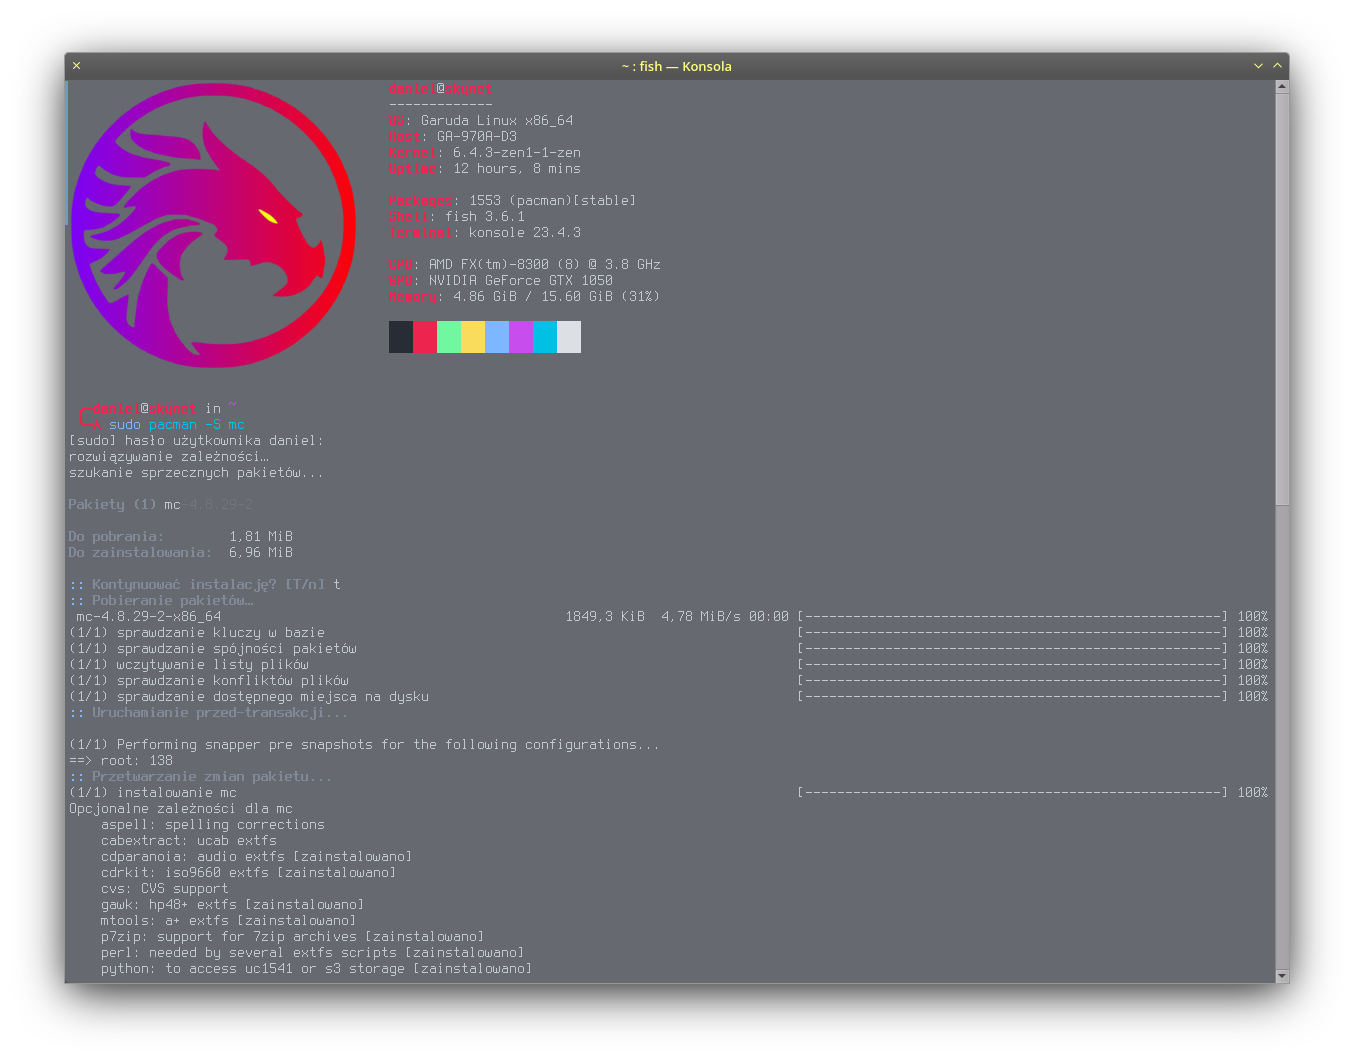This screenshot has width=1354, height=1060.
Task: Click the "Host: GA-970A-D3" line
Action: click(x=453, y=137)
